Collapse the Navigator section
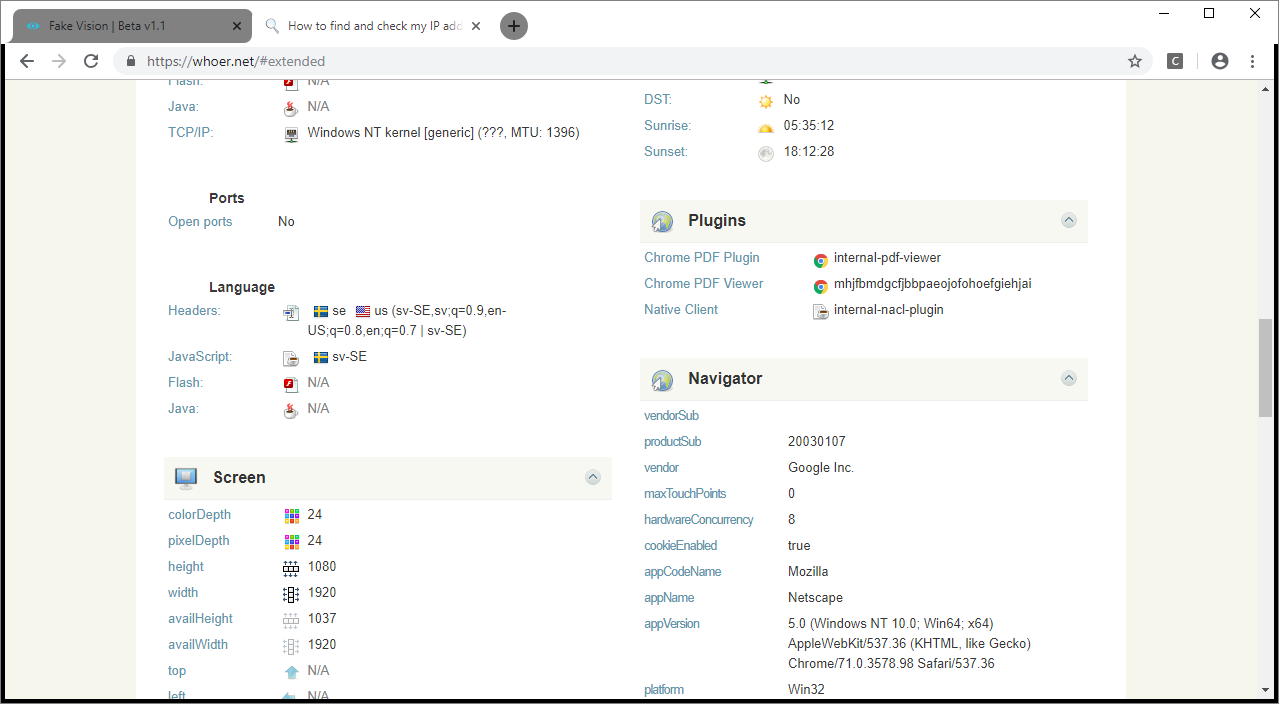Viewport: 1279px width, 704px height. (1069, 378)
